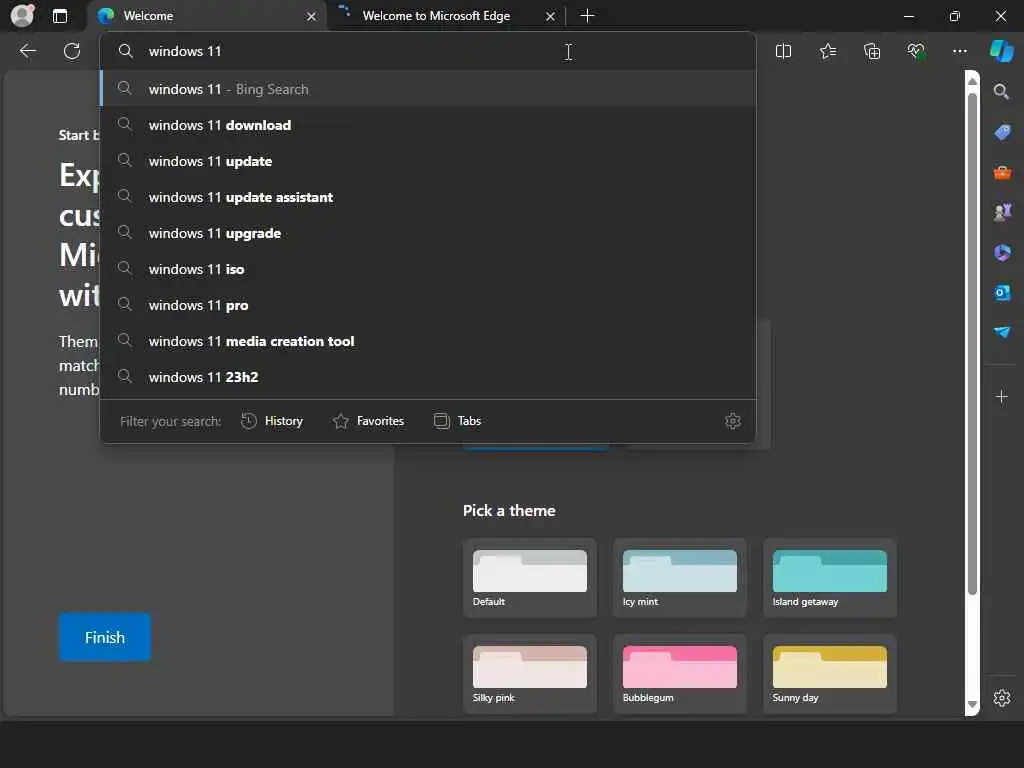This screenshot has width=1024, height=768.
Task: Open the Collections icon
Action: [872, 51]
